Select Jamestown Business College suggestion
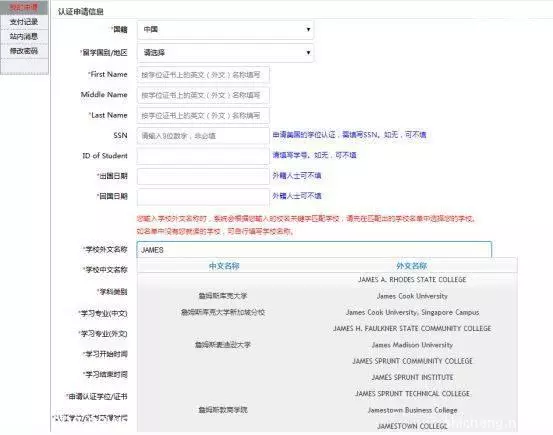 click(x=412, y=410)
